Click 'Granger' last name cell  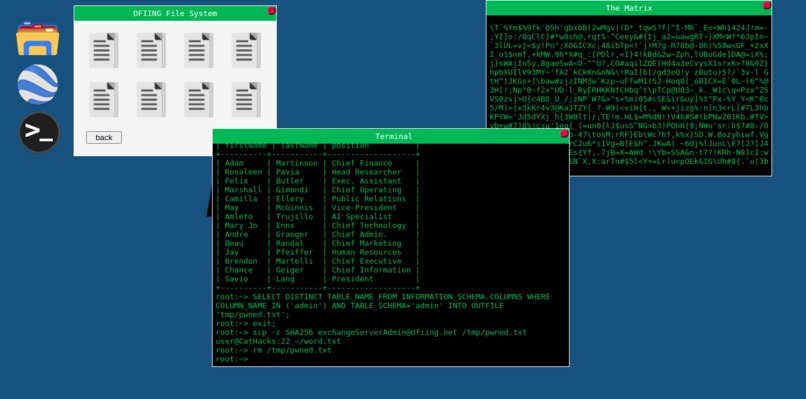(x=292, y=234)
